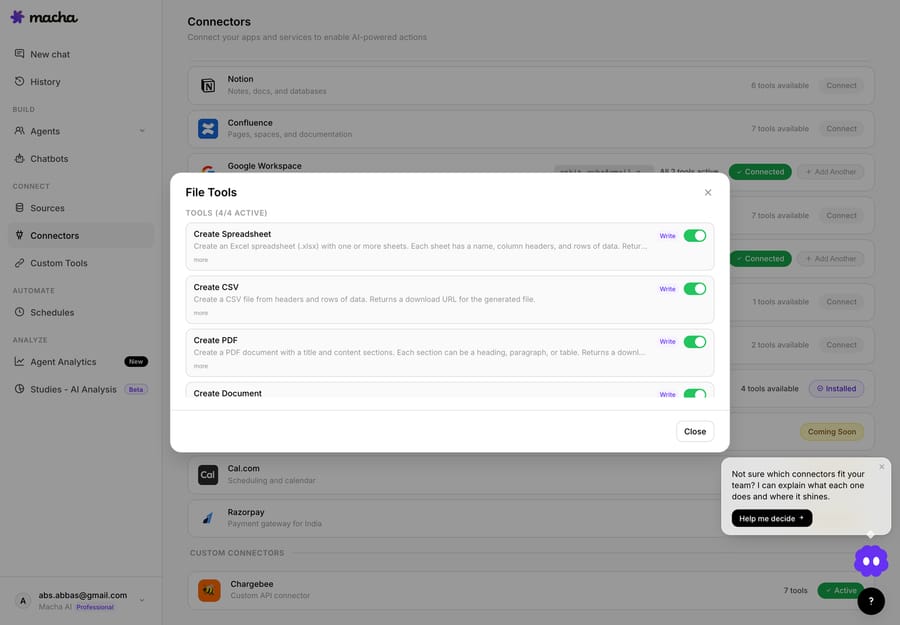Select Custom Tools in the sidebar
Screen dimensions: 900x625
pos(81,263)
